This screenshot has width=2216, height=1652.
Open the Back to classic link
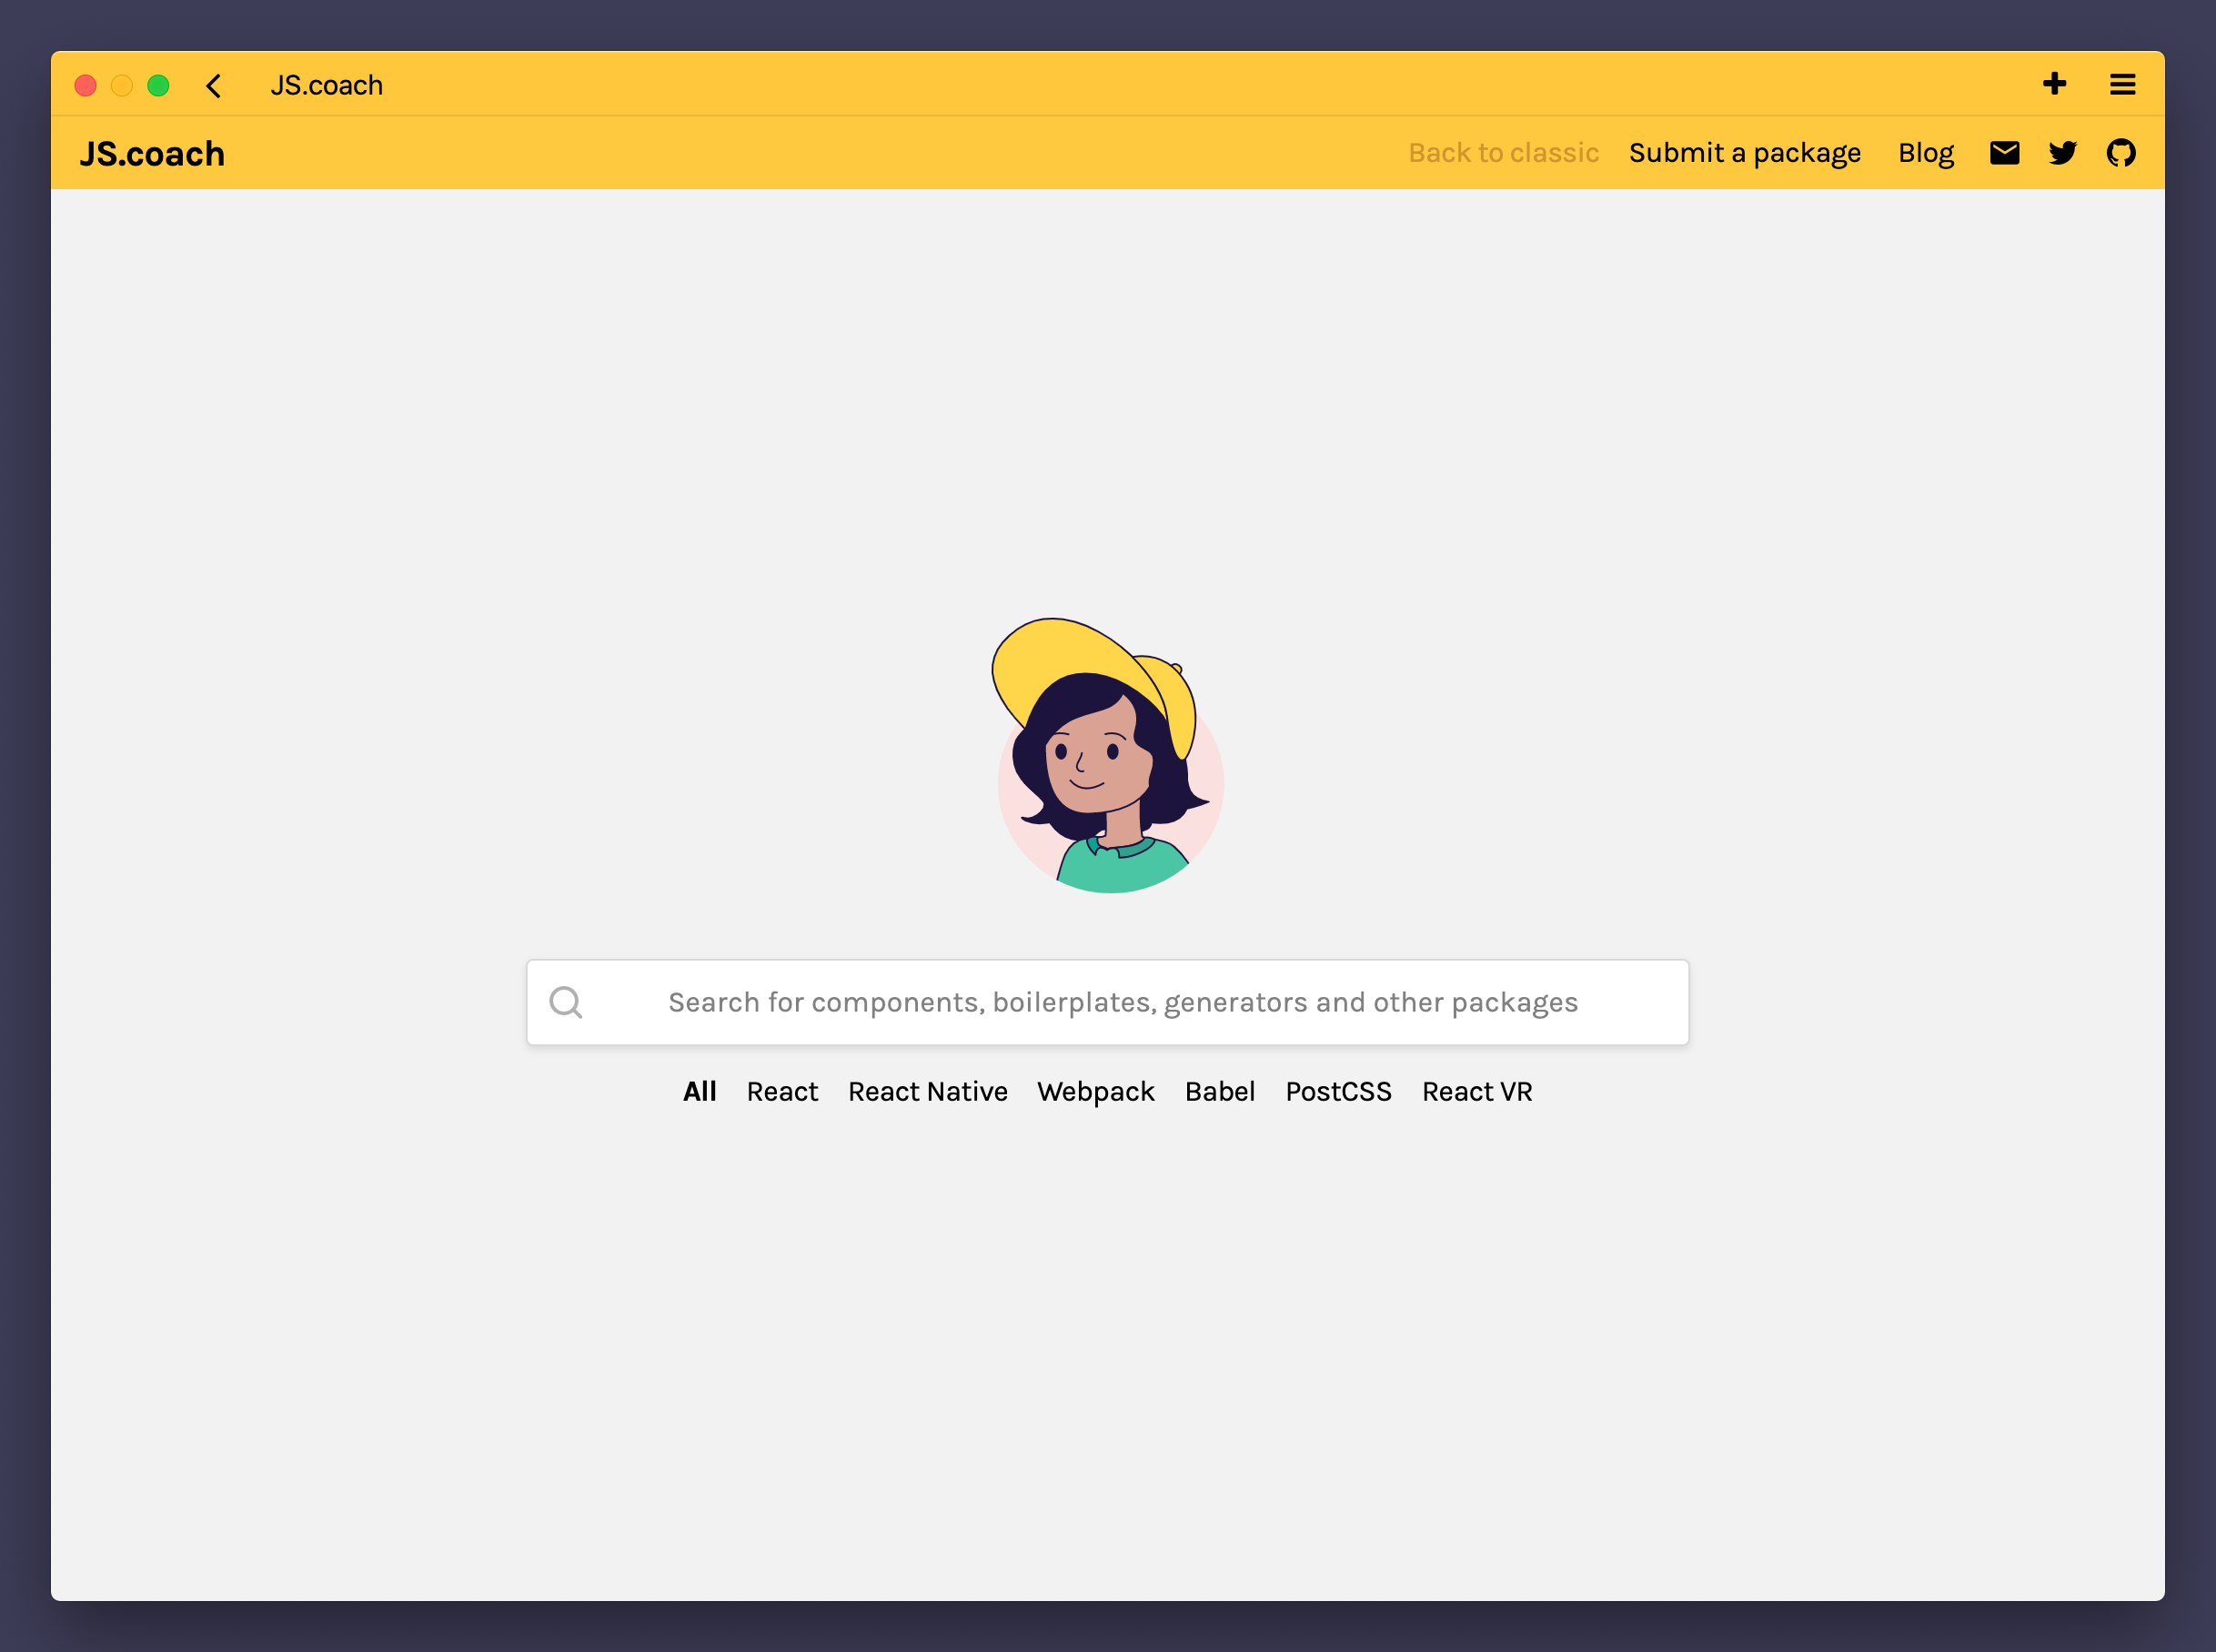(1503, 153)
